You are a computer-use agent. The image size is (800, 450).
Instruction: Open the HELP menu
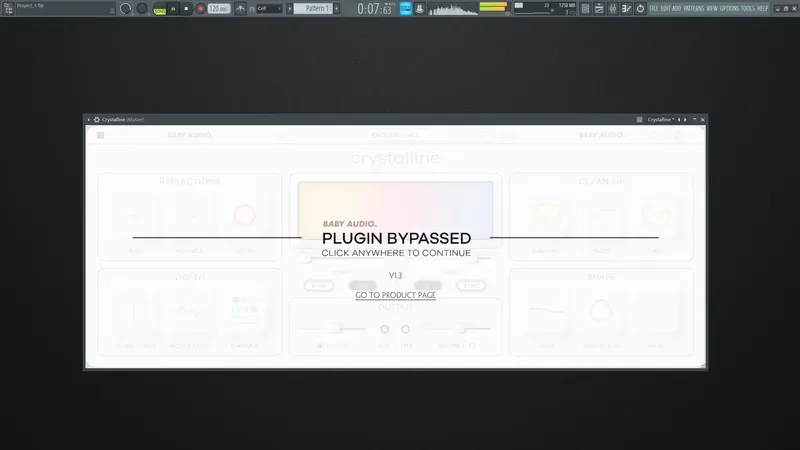click(762, 9)
